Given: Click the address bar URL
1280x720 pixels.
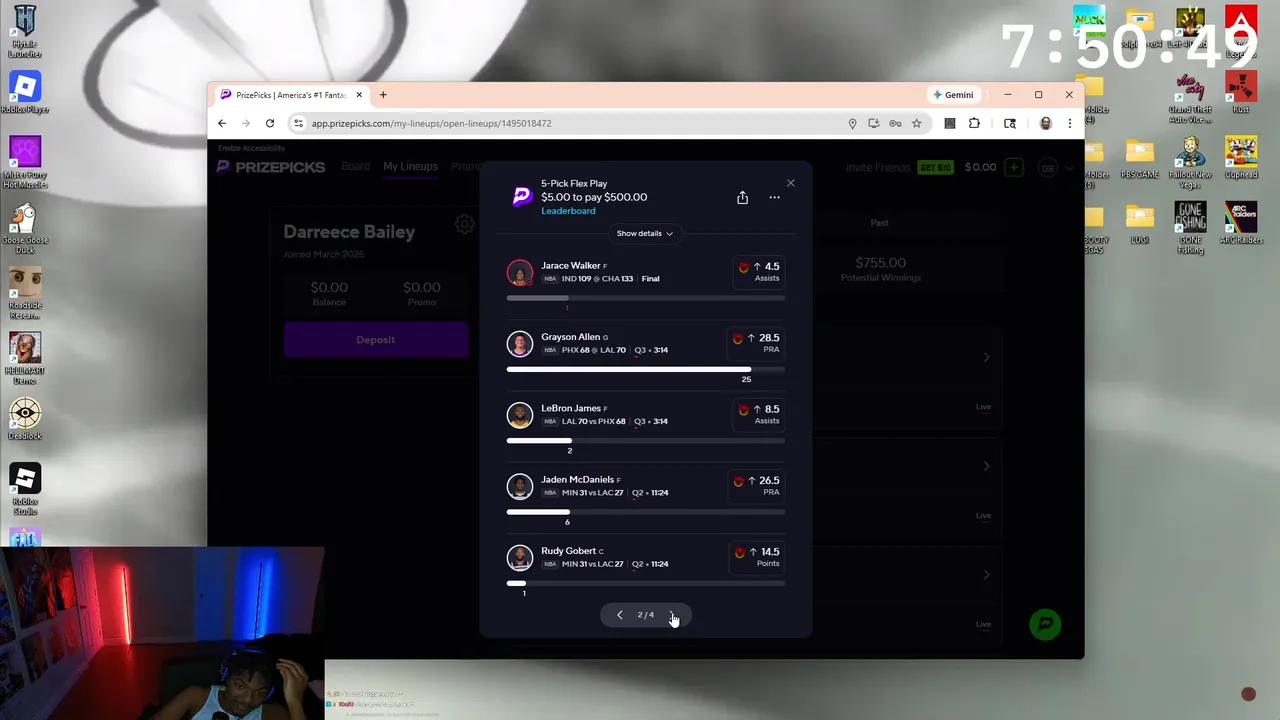Looking at the screenshot, I should tap(431, 124).
